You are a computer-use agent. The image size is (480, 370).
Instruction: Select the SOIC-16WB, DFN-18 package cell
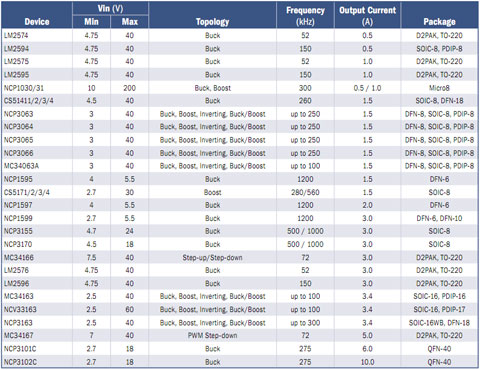[x=439, y=323]
